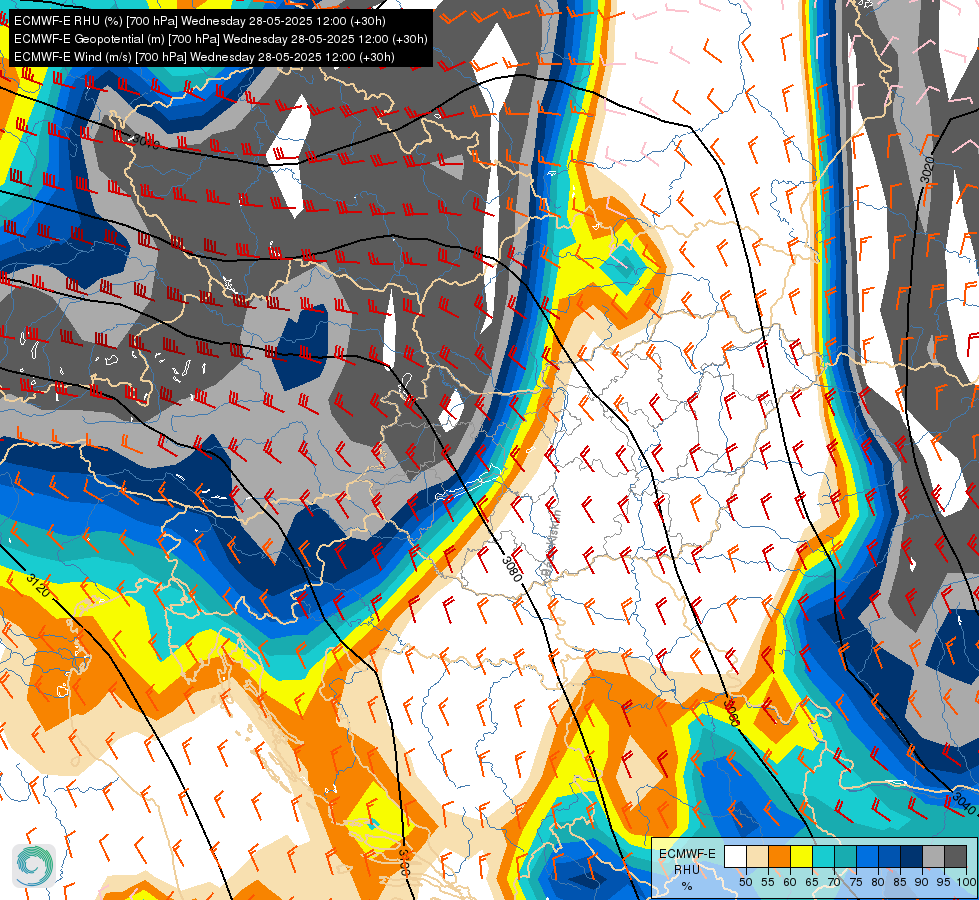Select the navy 85-90% legend swatch
979x900 pixels.
912,856
